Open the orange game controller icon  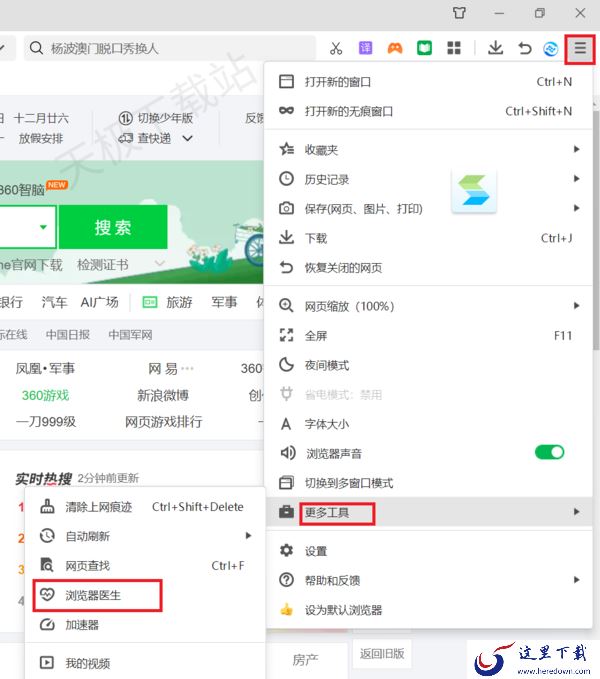(x=395, y=48)
